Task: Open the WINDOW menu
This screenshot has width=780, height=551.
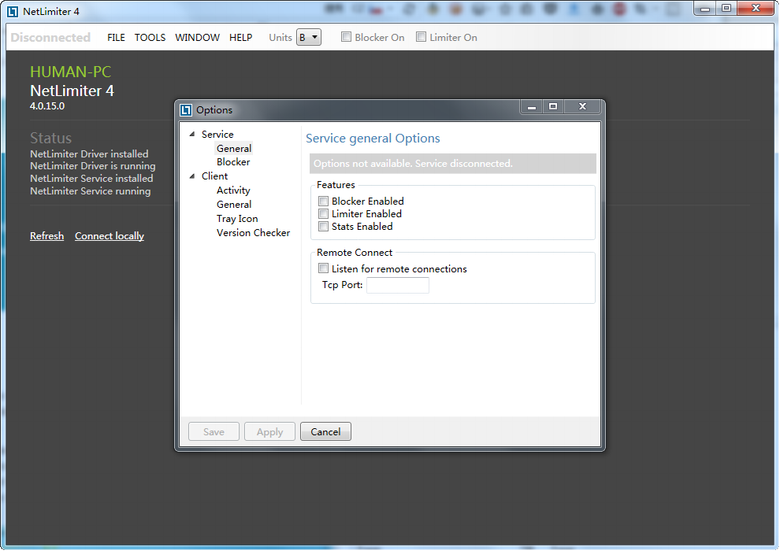Action: coord(197,38)
